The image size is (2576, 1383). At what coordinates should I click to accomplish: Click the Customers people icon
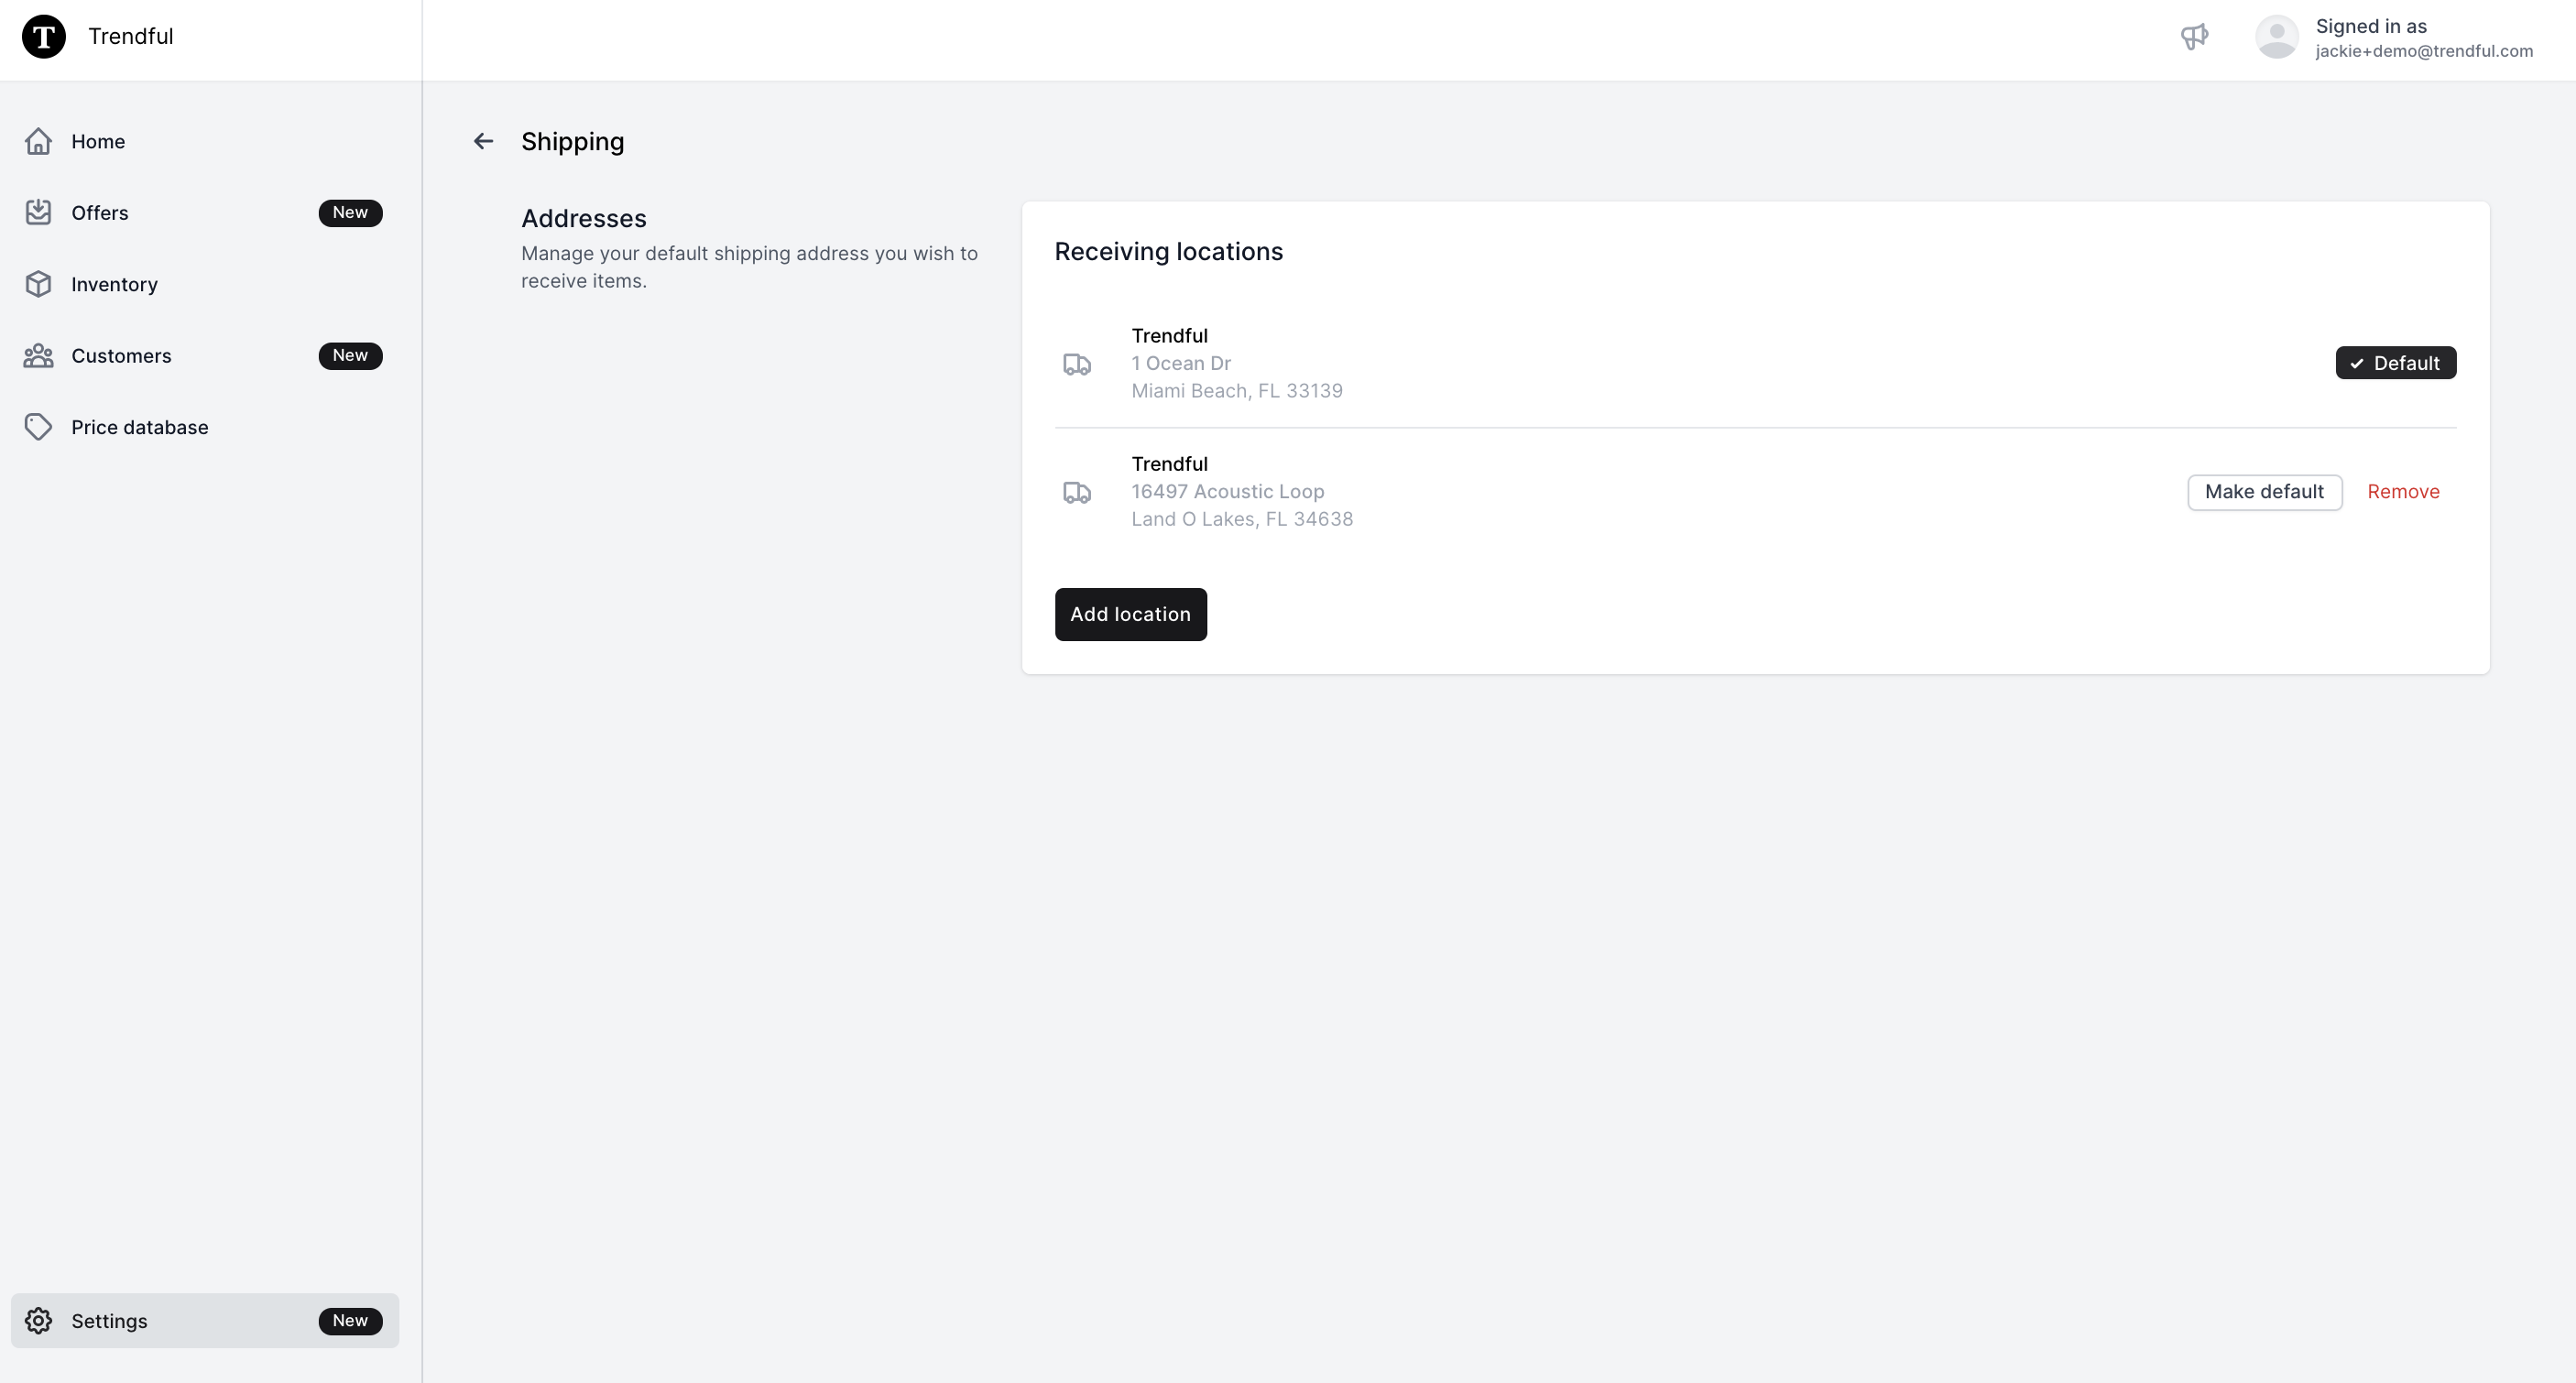point(38,355)
